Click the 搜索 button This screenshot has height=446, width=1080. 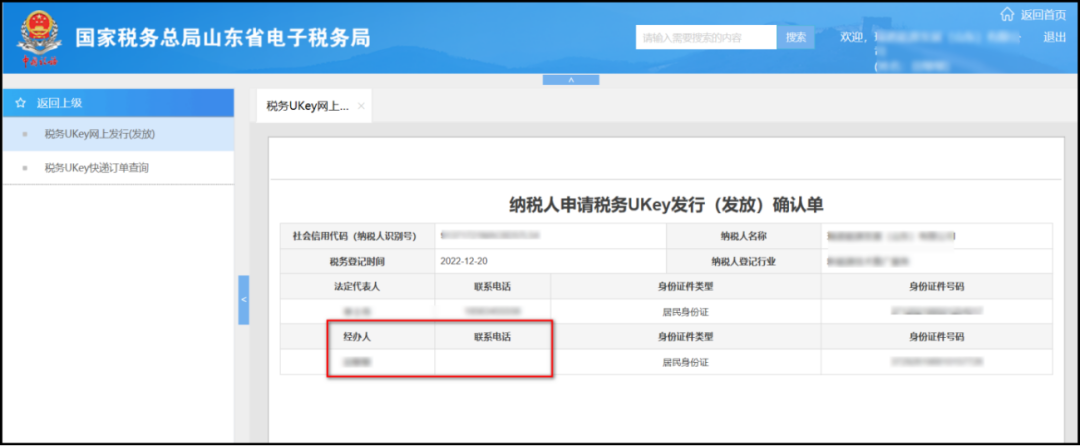point(796,37)
